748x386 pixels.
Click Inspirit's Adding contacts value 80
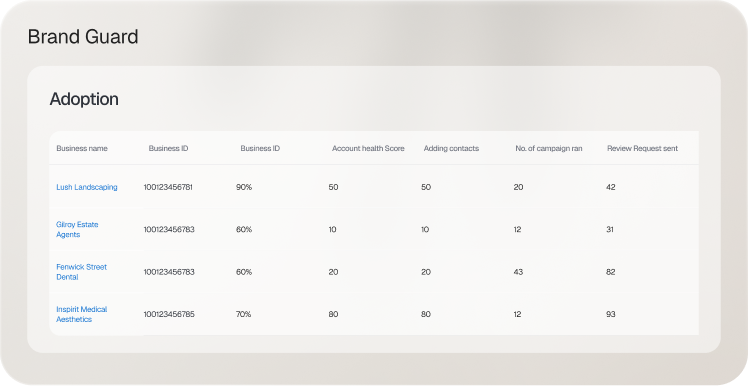426,314
